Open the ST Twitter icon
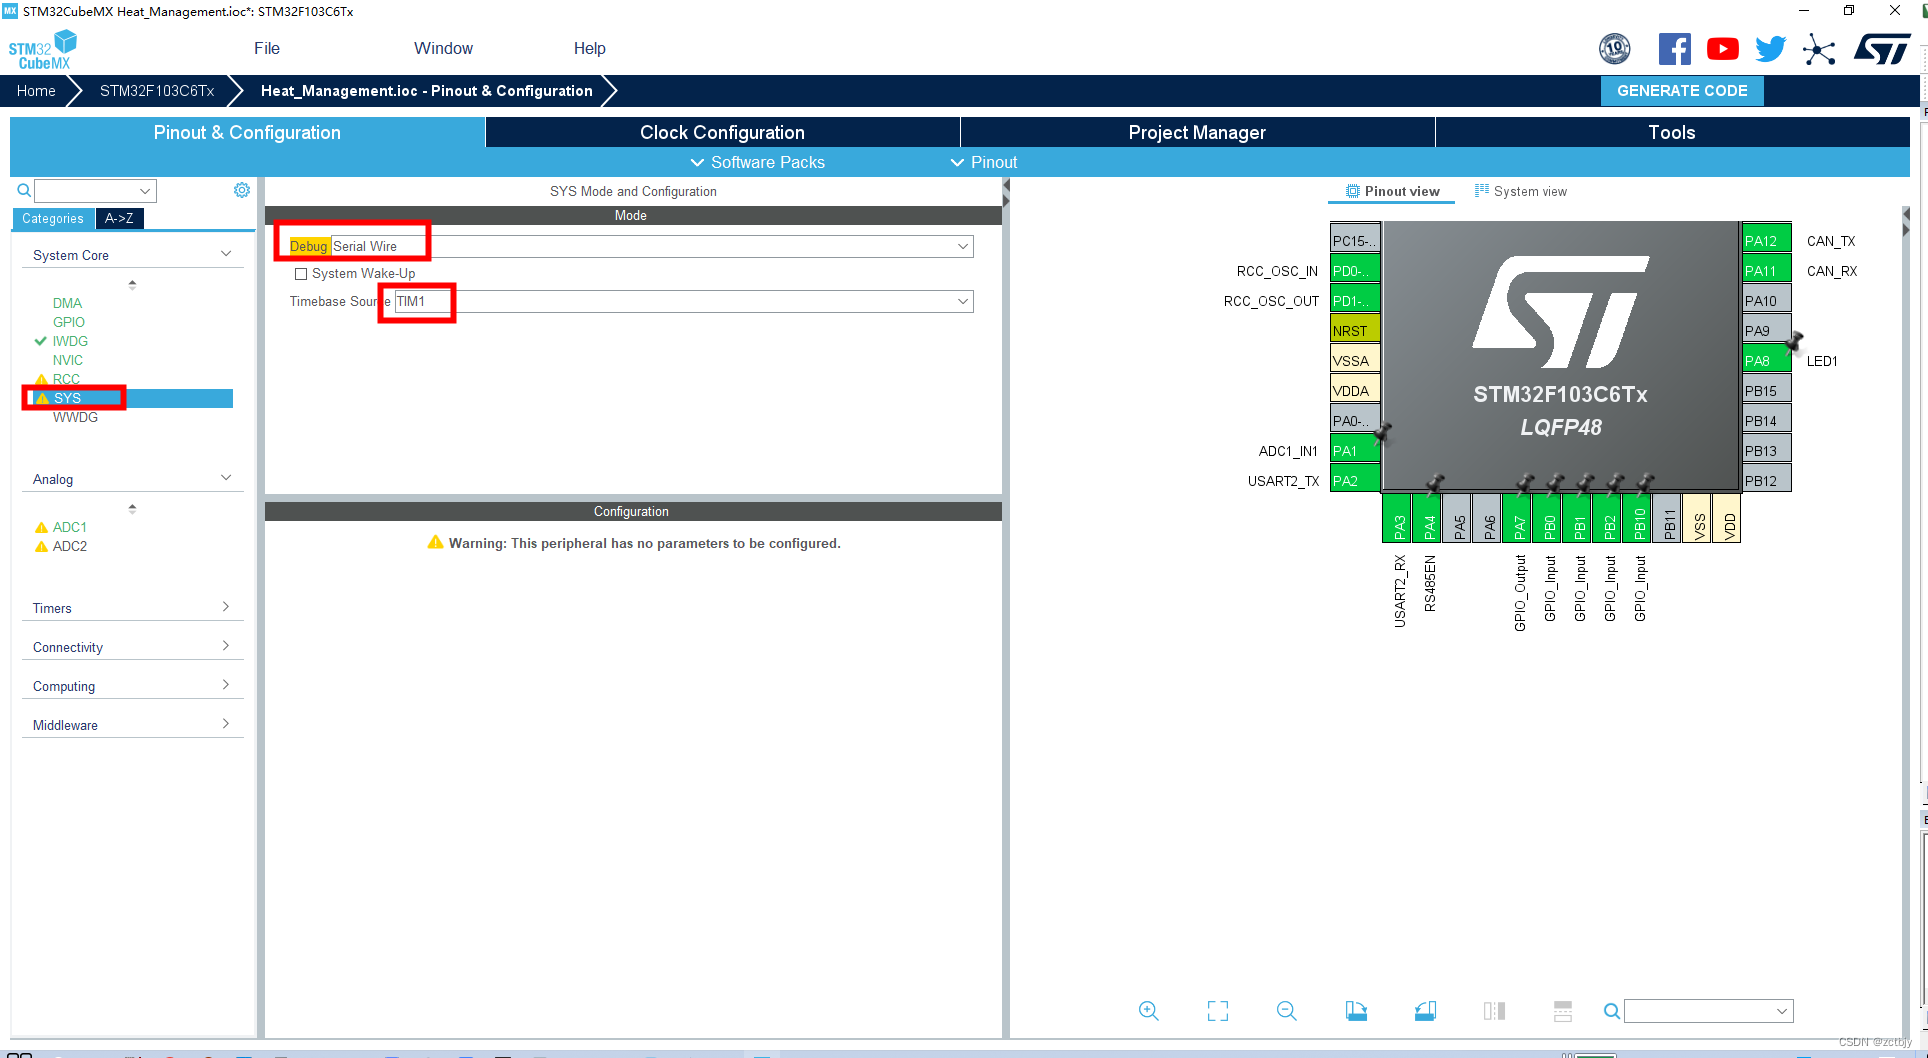 (1770, 49)
